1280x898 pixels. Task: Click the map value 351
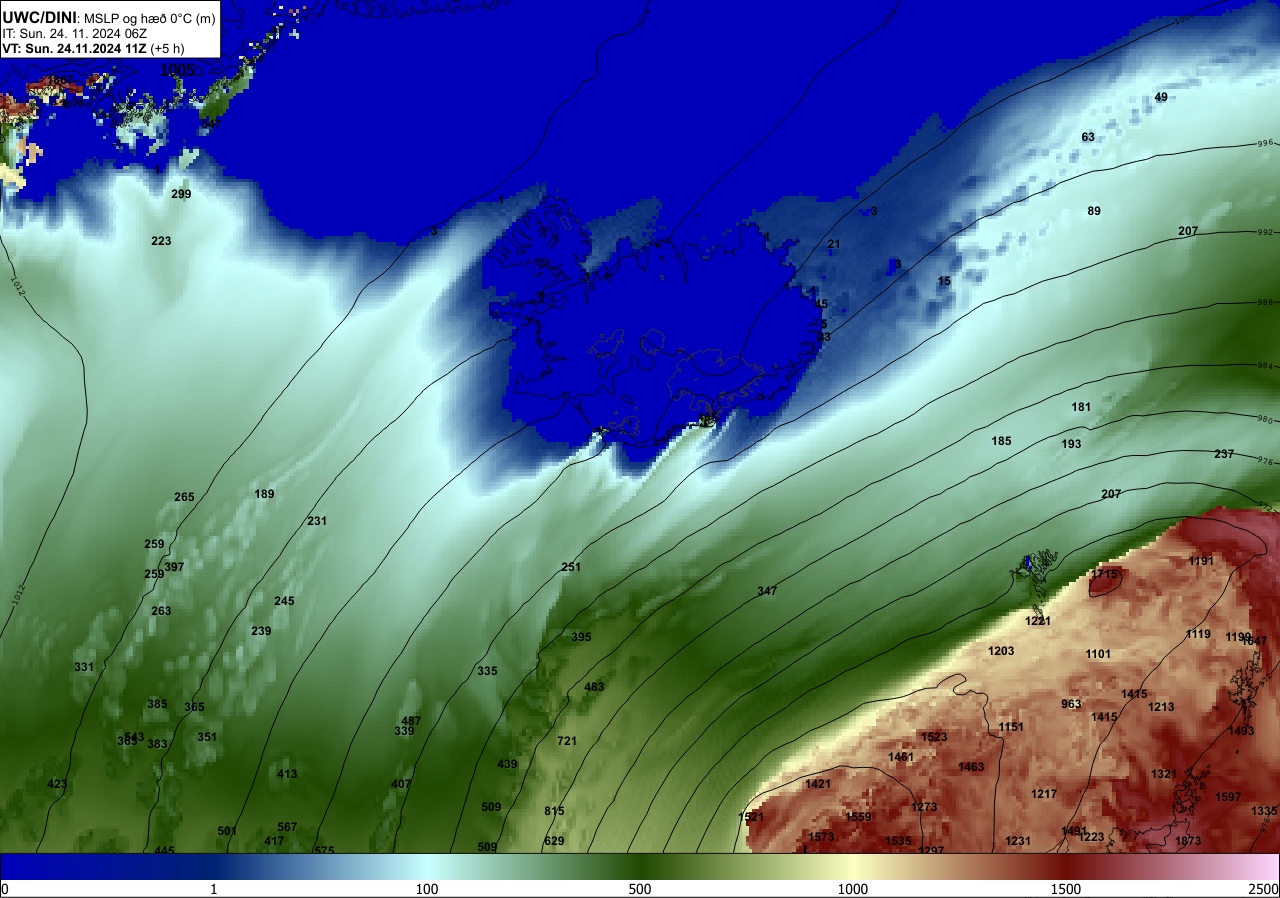(207, 737)
